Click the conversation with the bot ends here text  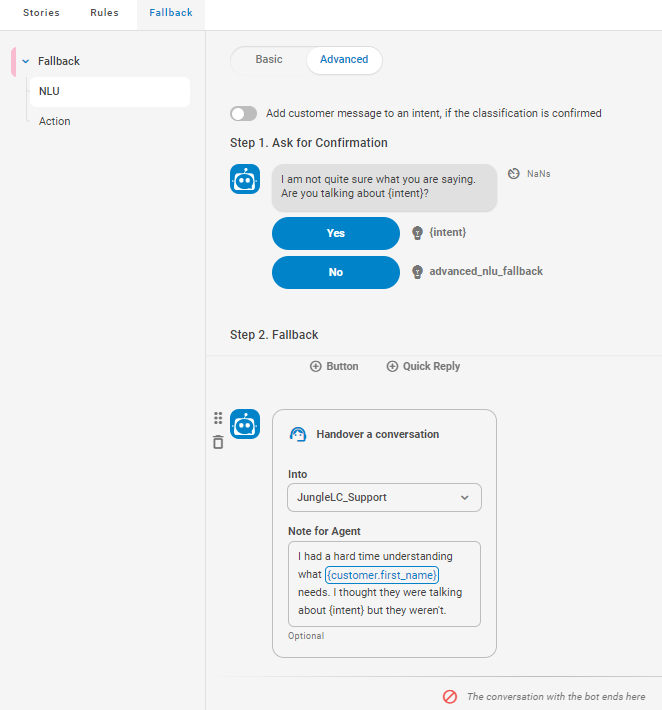[556, 696]
